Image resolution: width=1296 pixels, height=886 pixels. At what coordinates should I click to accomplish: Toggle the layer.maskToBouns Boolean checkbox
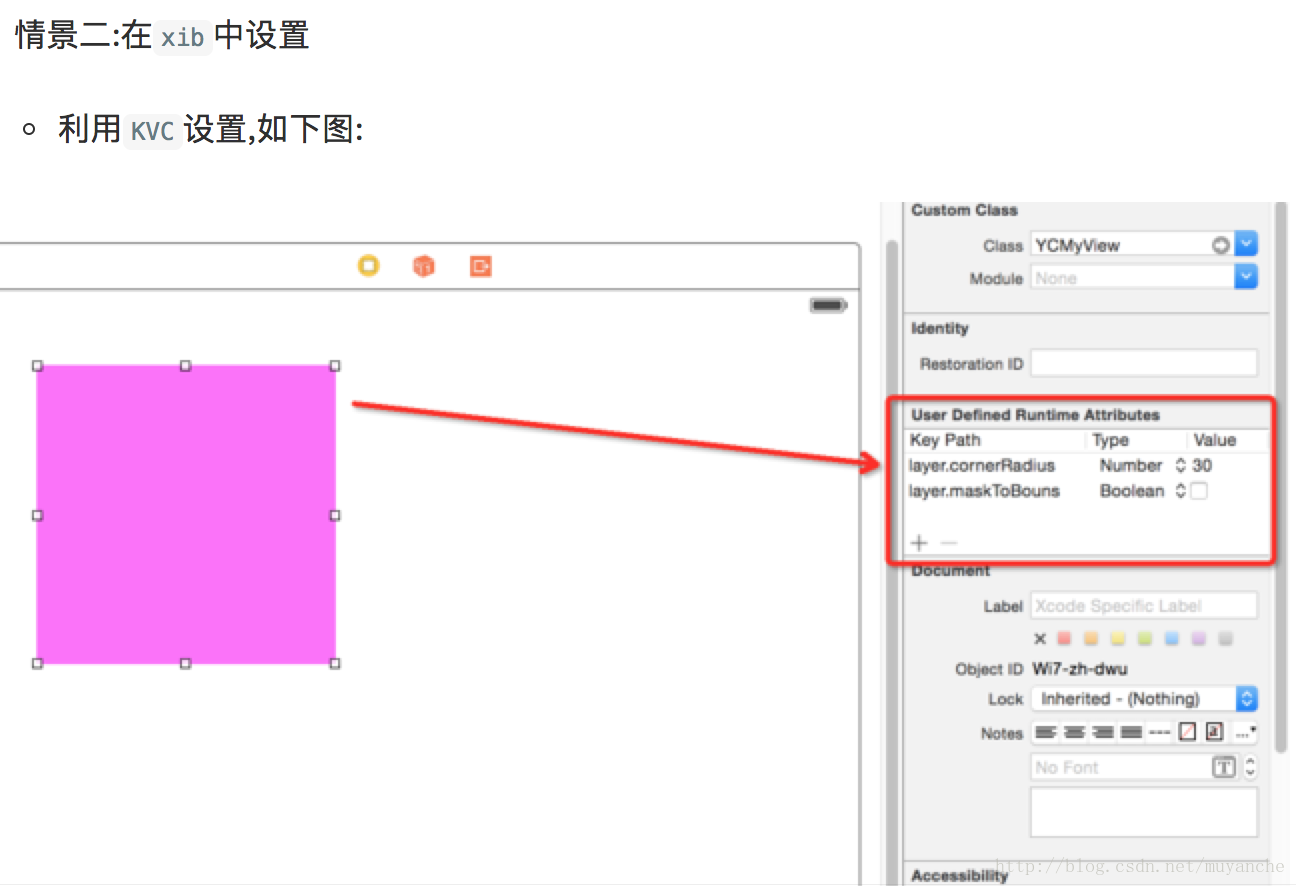1199,491
